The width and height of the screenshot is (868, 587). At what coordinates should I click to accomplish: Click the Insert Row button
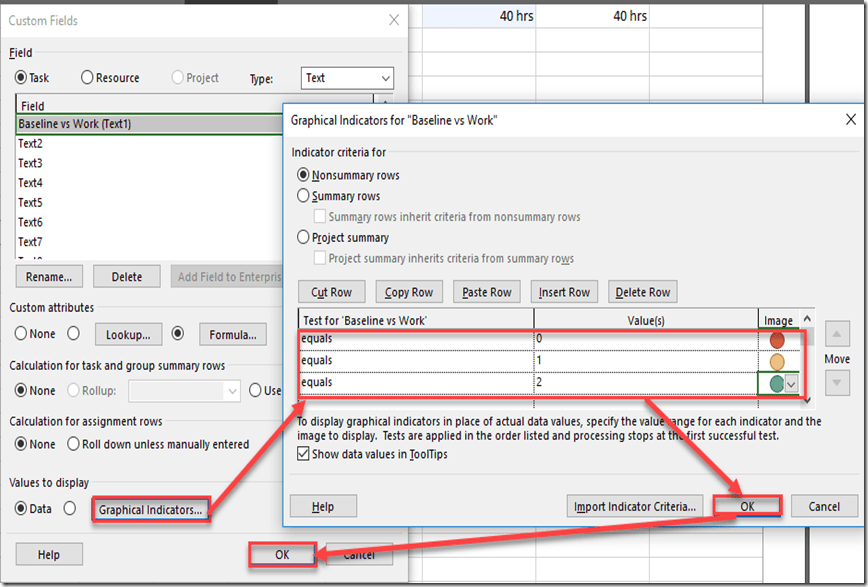point(565,292)
